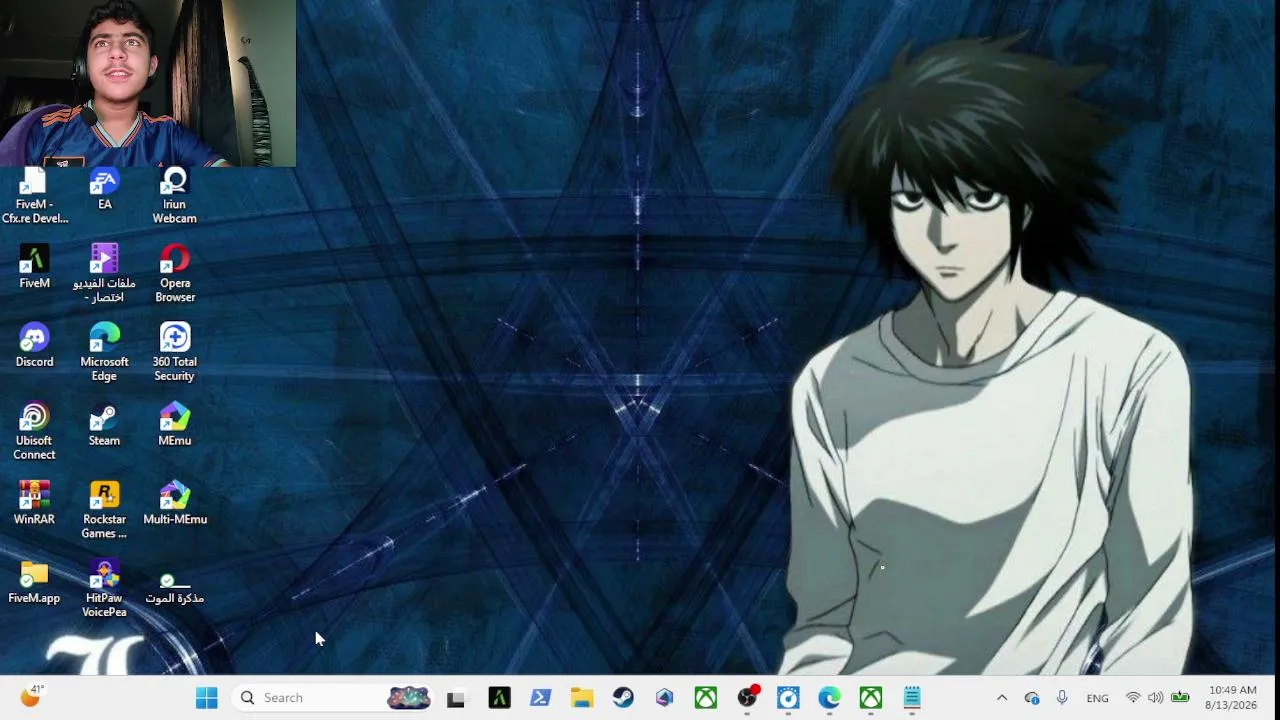Select the Ubisoft Connect desktop icon
This screenshot has width=1280, height=720.
point(34,432)
